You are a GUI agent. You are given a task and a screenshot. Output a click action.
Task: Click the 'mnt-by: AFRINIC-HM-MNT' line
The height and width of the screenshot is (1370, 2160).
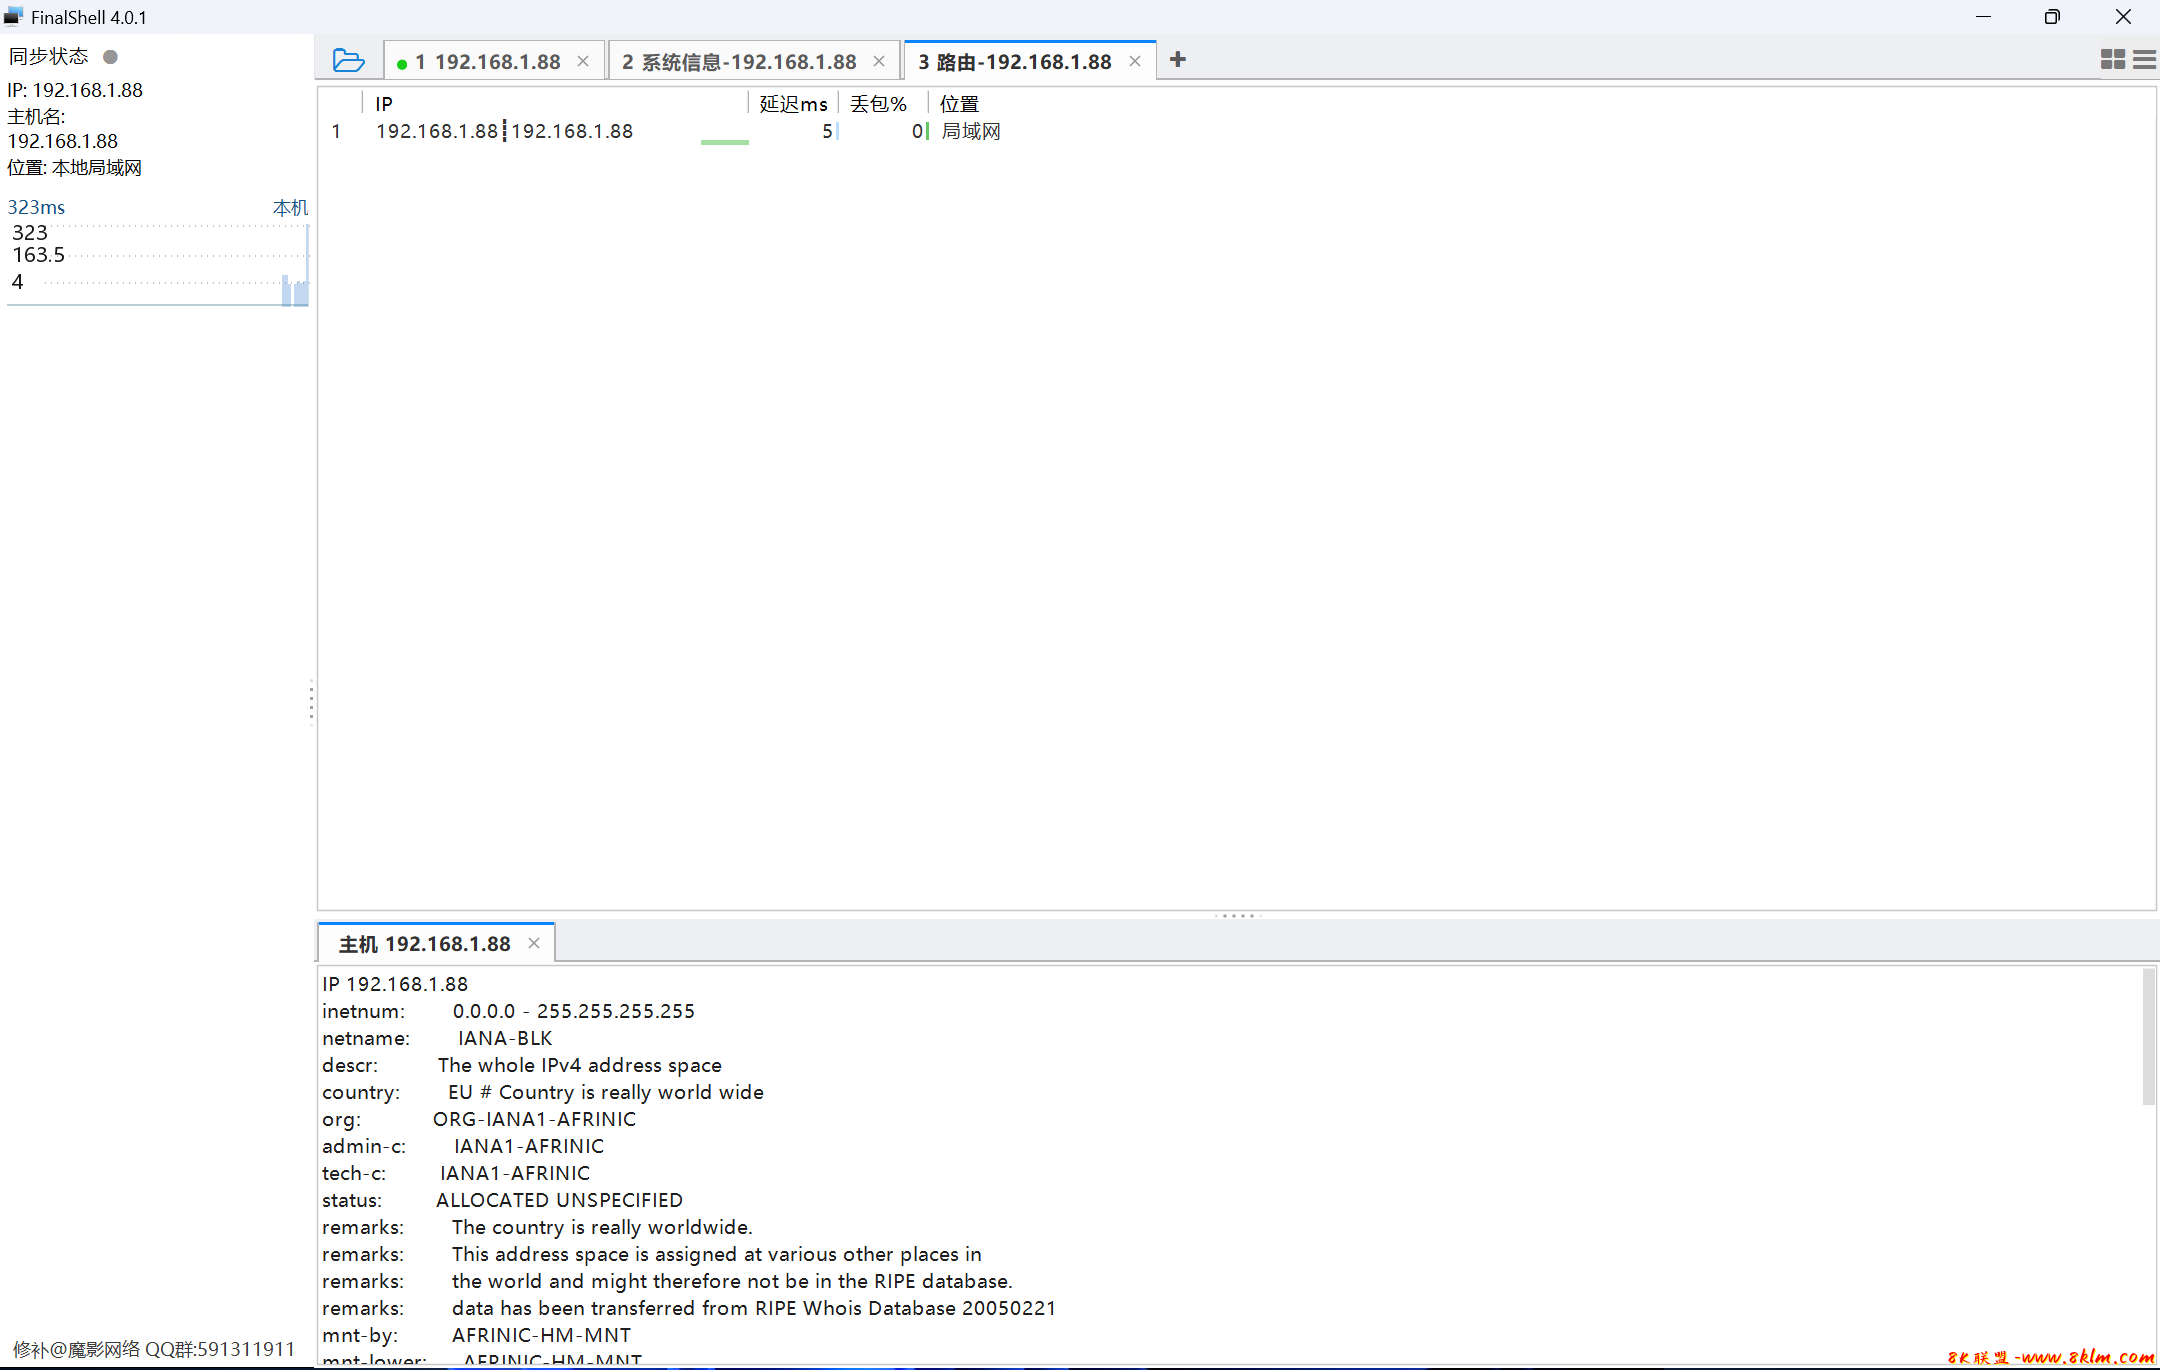[477, 1335]
